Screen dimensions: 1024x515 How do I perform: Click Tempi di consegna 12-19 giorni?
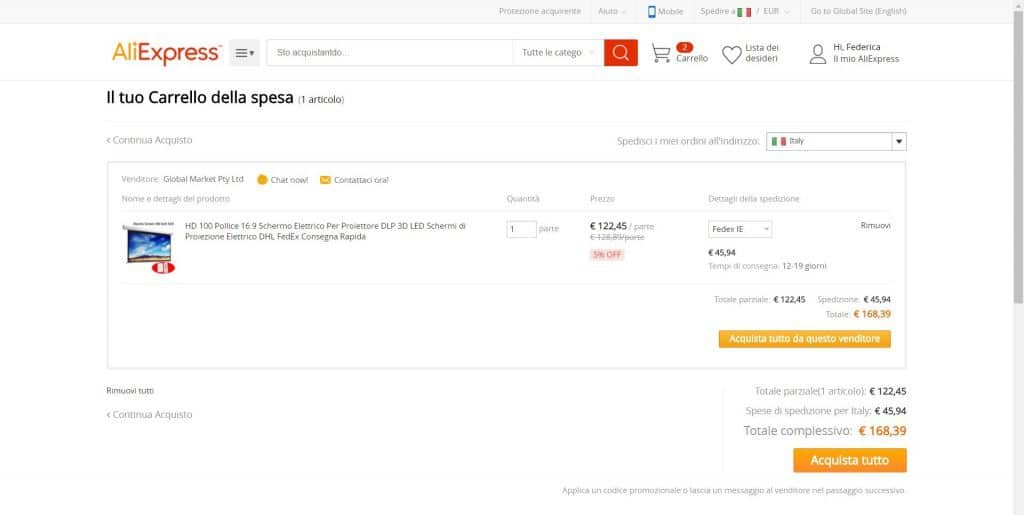767,266
